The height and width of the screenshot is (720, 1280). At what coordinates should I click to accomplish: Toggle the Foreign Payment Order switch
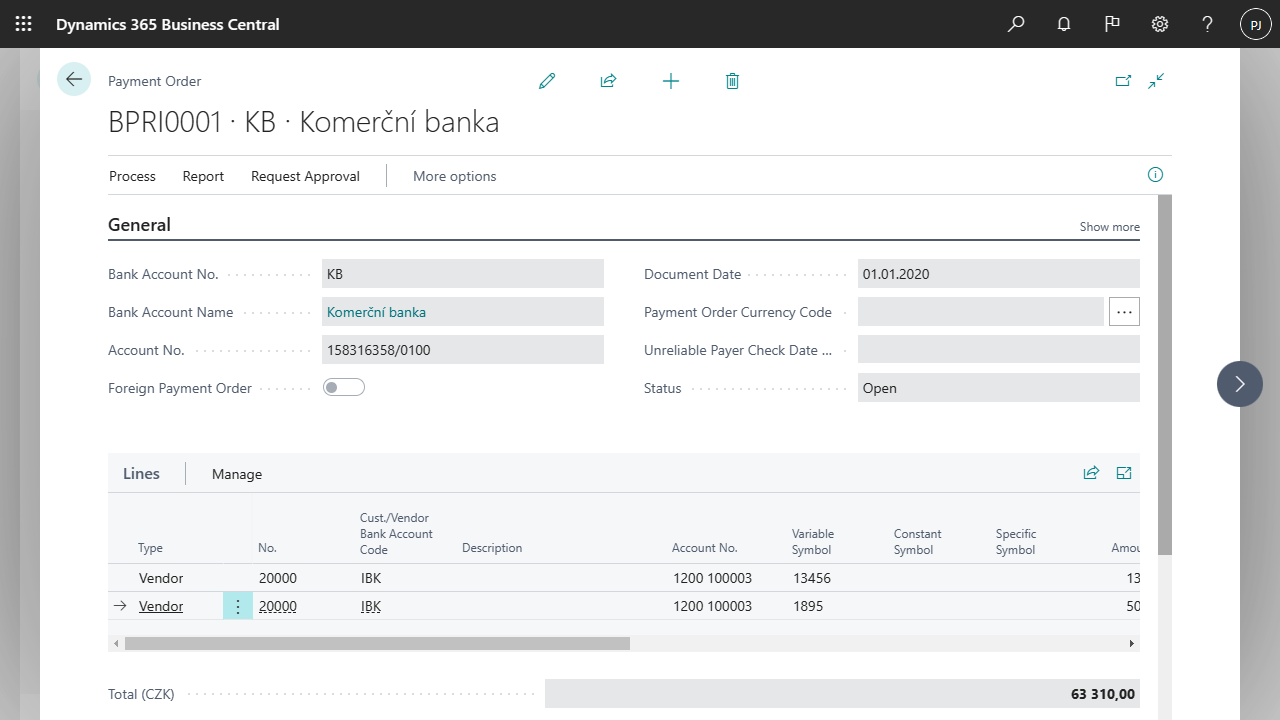pos(344,387)
